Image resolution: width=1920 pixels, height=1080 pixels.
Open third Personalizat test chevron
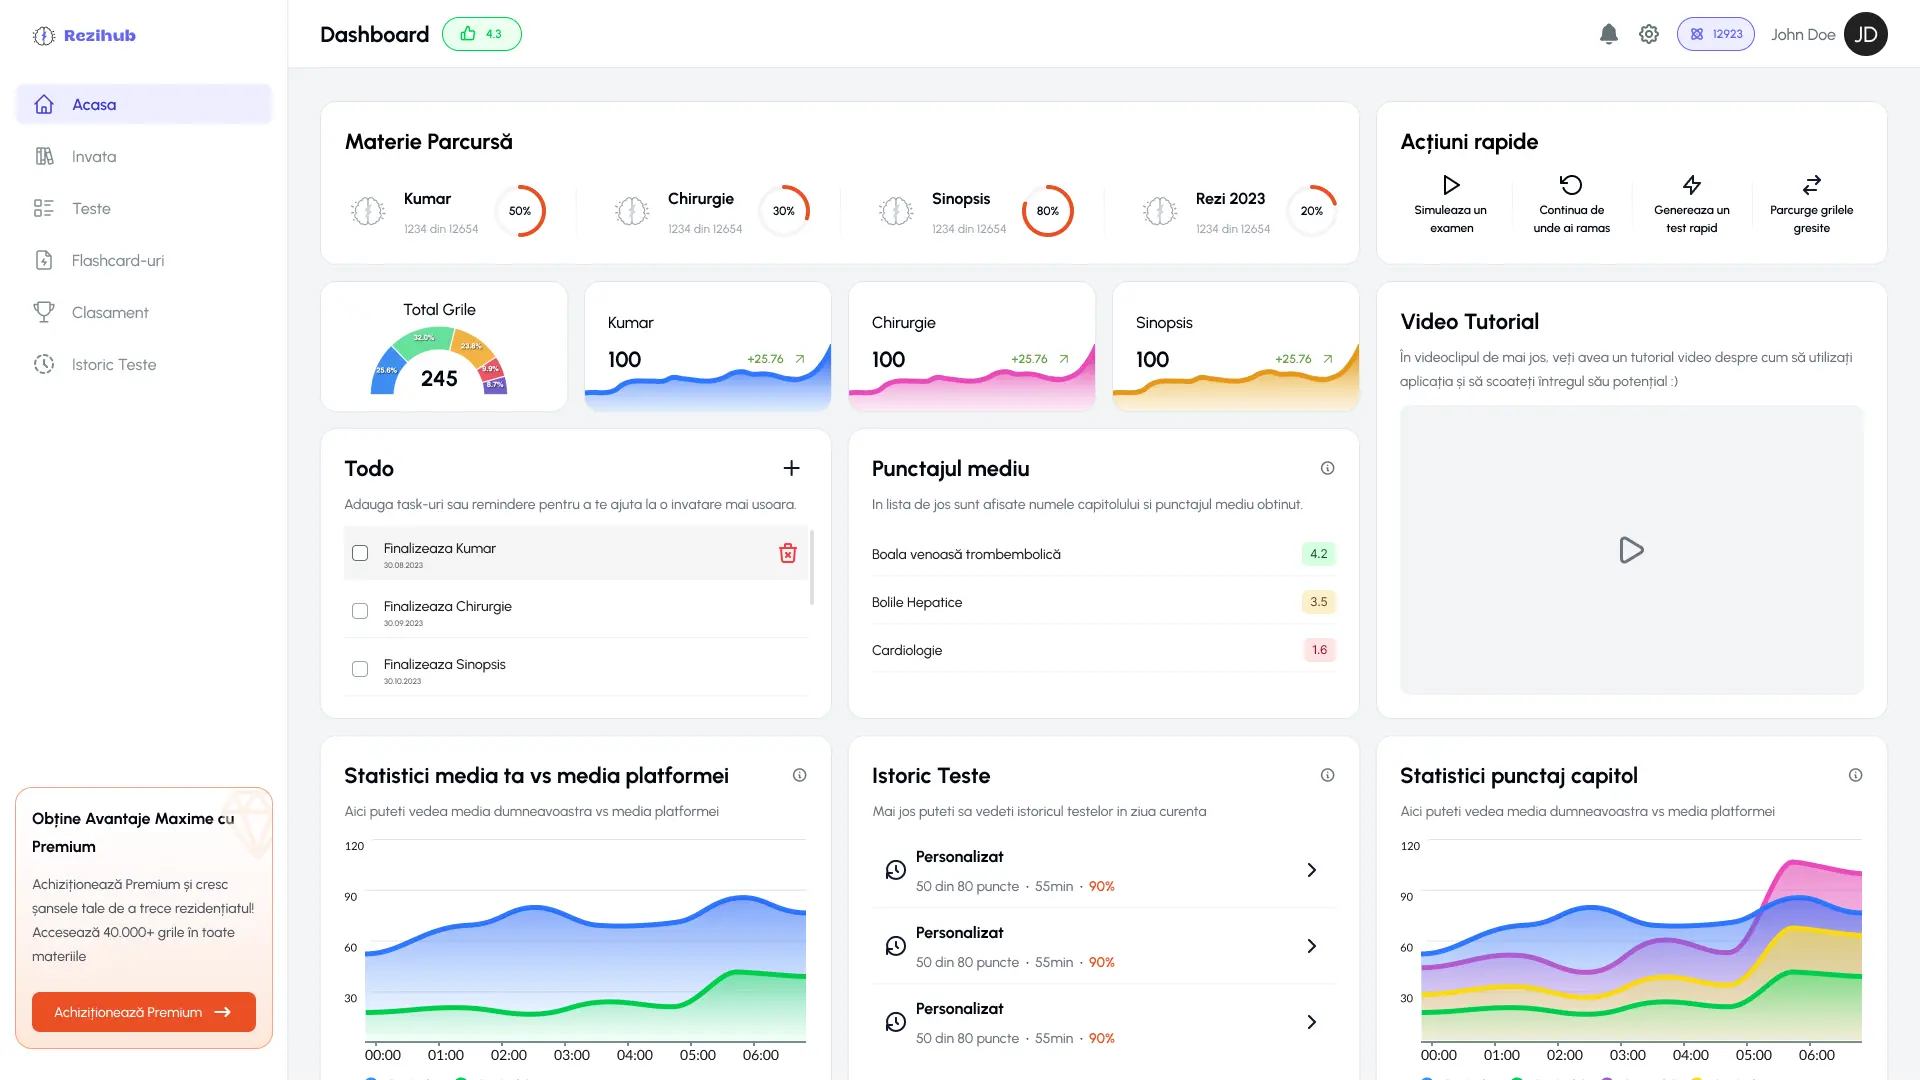[x=1311, y=1022]
